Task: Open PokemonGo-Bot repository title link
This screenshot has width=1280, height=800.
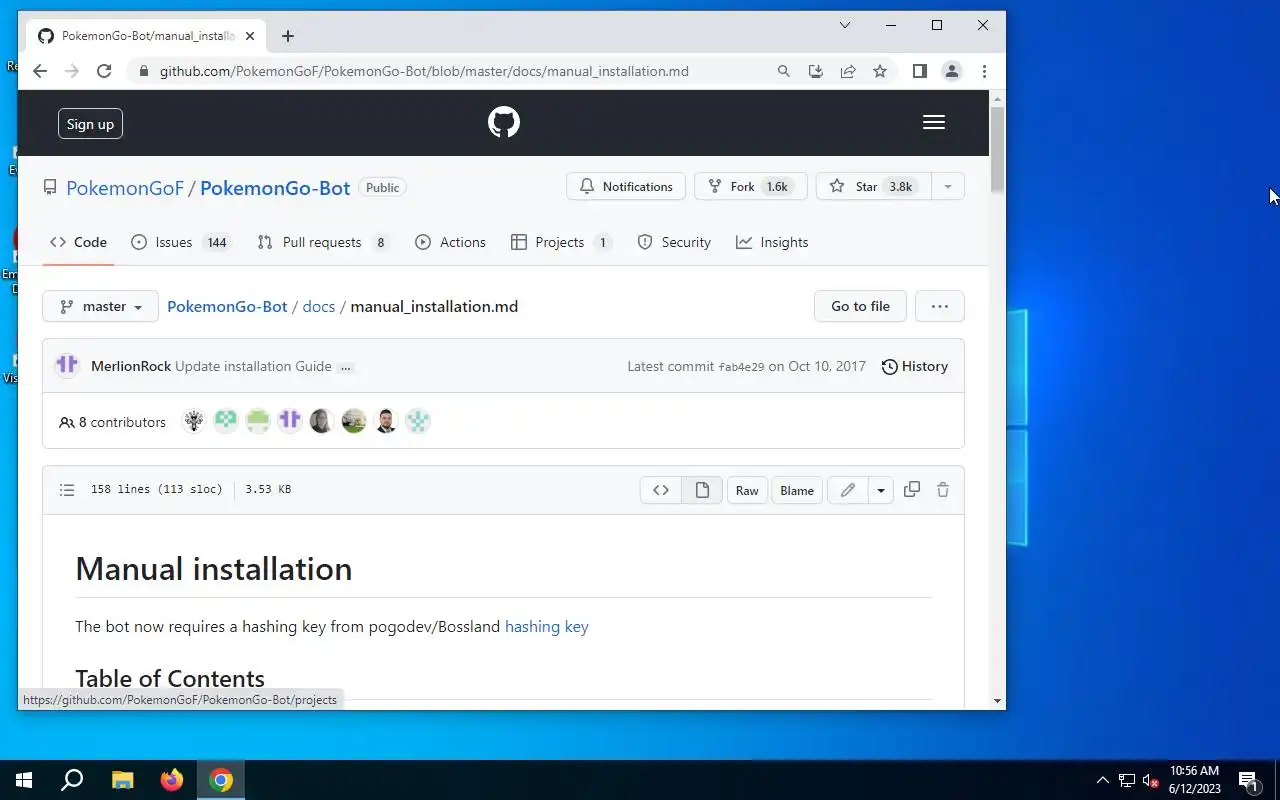Action: (275, 187)
